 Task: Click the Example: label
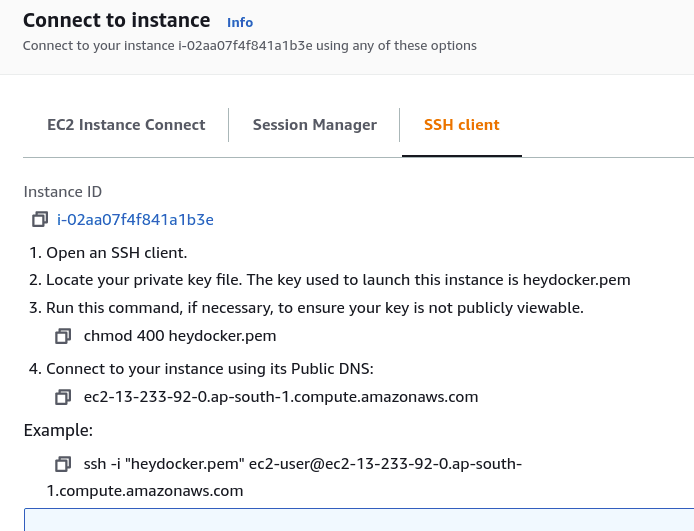(58, 430)
